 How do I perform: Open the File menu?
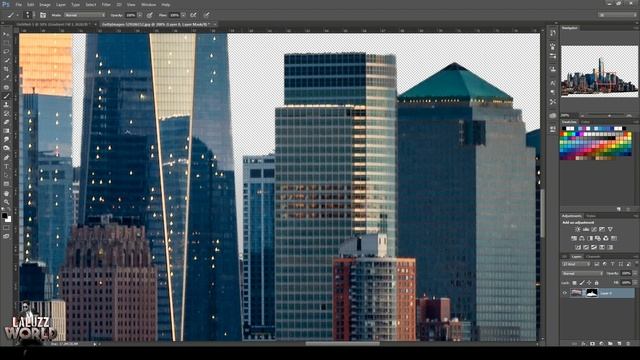18,4
